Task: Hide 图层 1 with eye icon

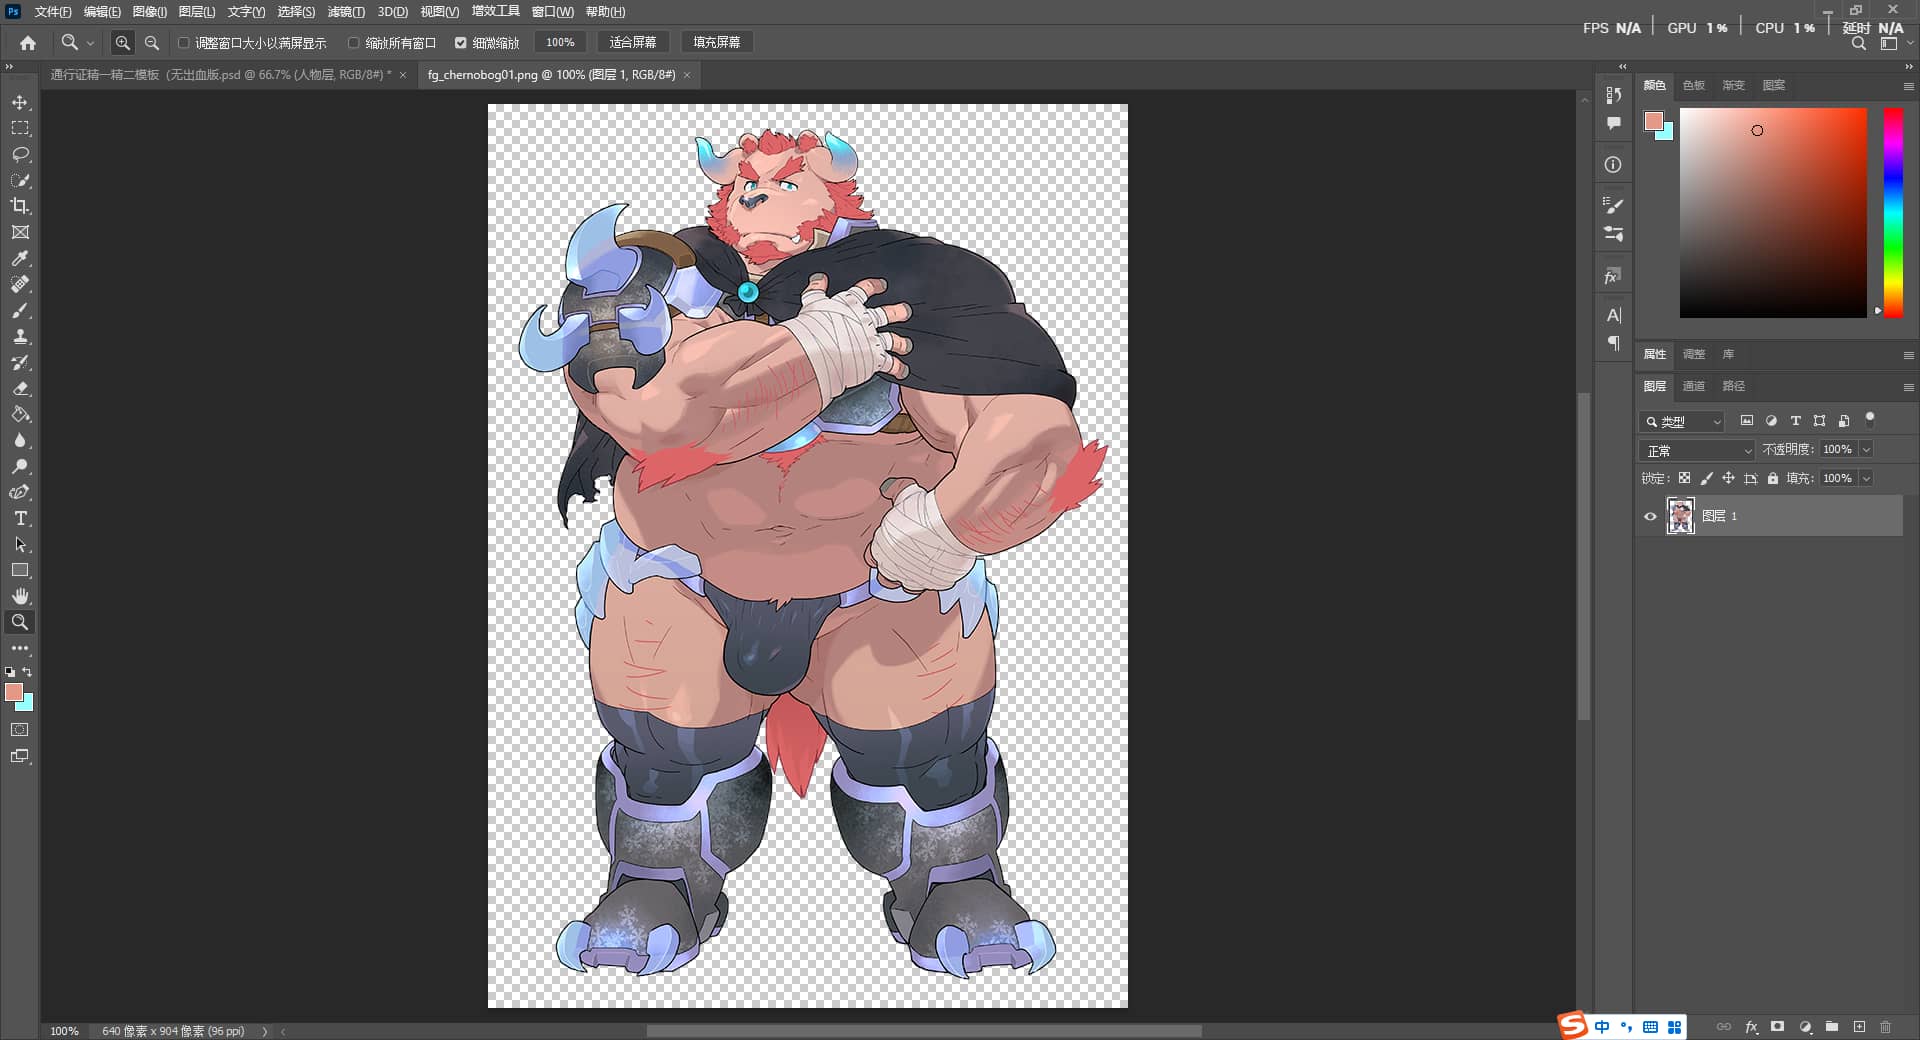Action: click(x=1650, y=517)
